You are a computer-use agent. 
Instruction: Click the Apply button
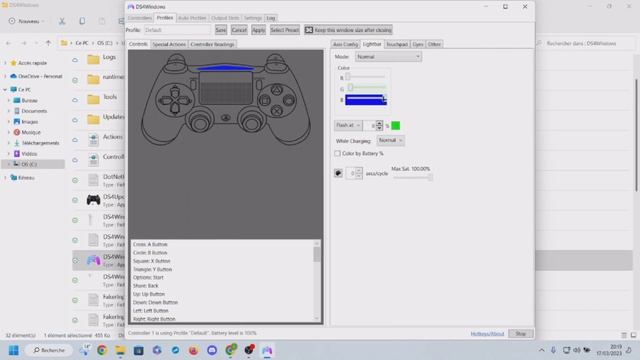point(258,30)
